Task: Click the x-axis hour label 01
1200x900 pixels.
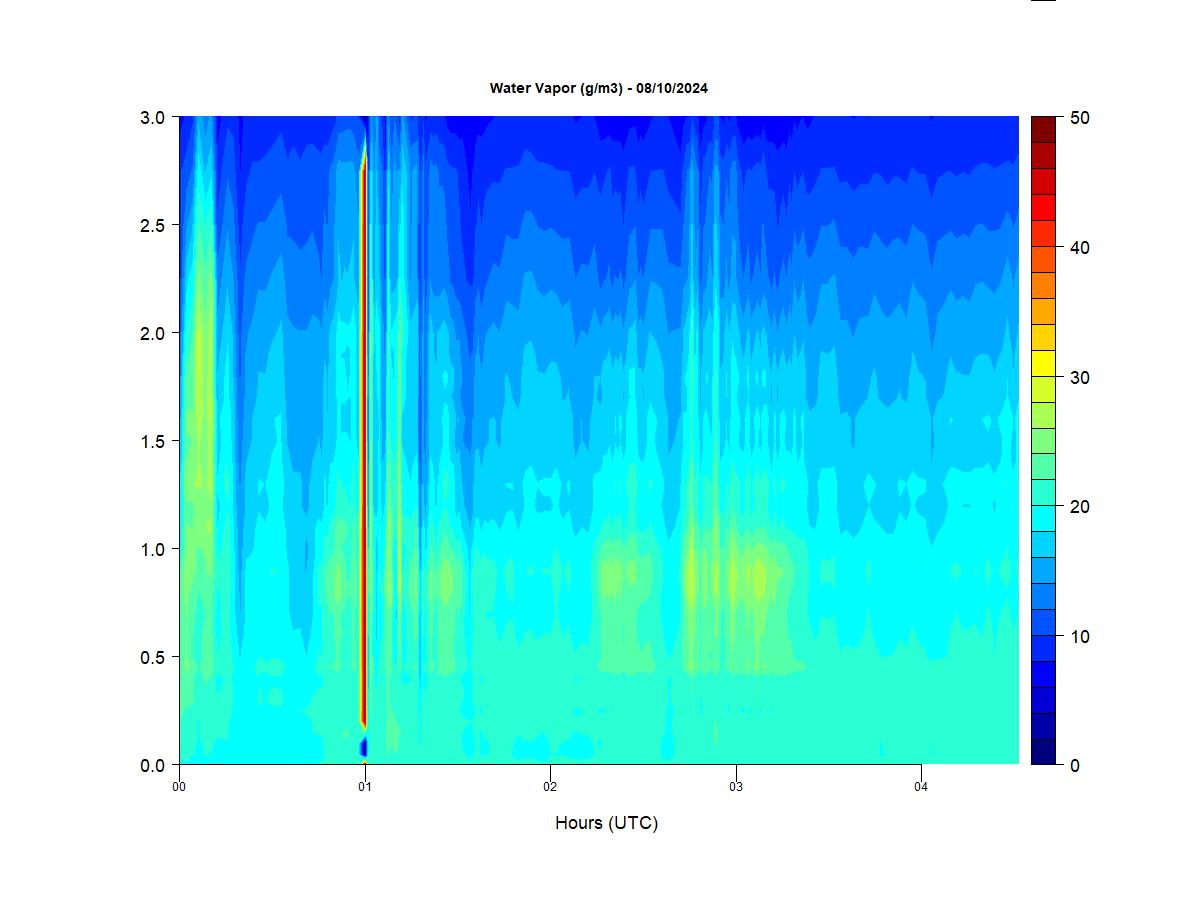Action: pos(365,787)
